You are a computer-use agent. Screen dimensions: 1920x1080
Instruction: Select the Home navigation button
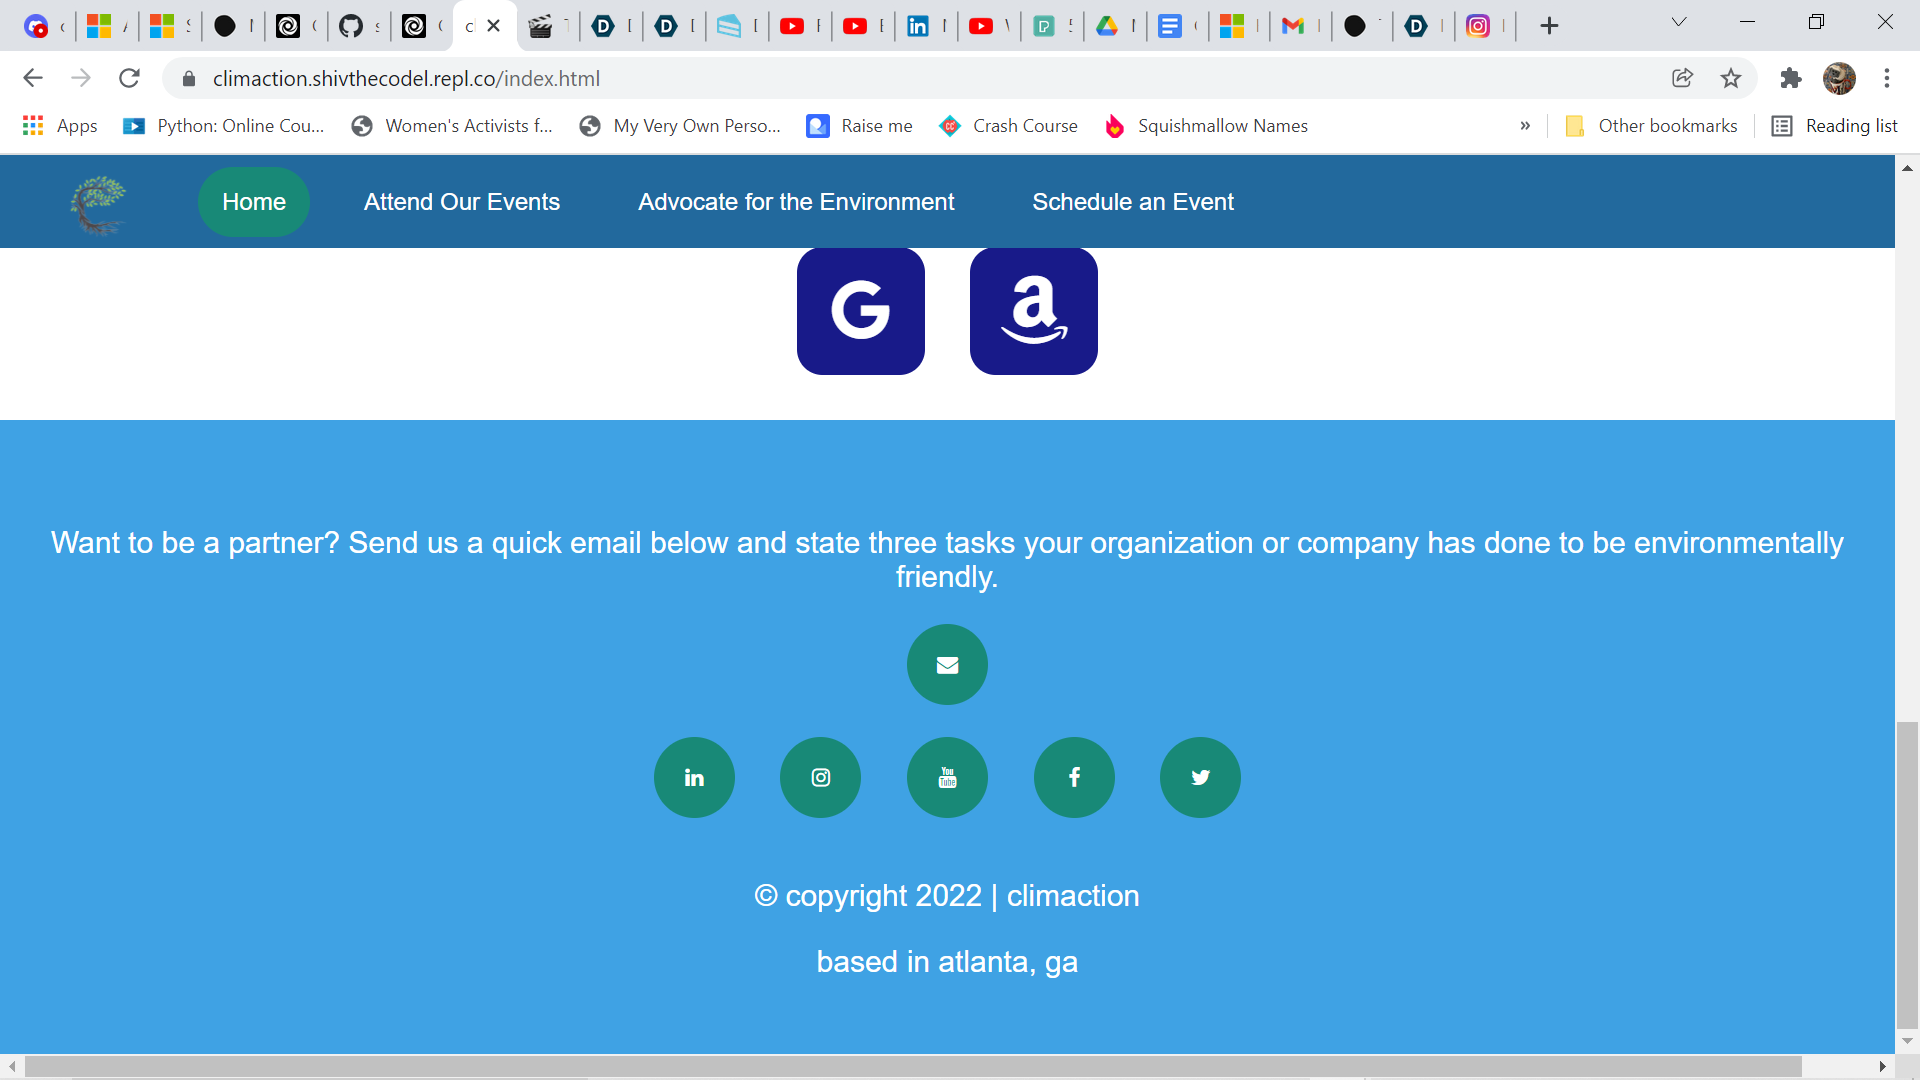point(254,202)
